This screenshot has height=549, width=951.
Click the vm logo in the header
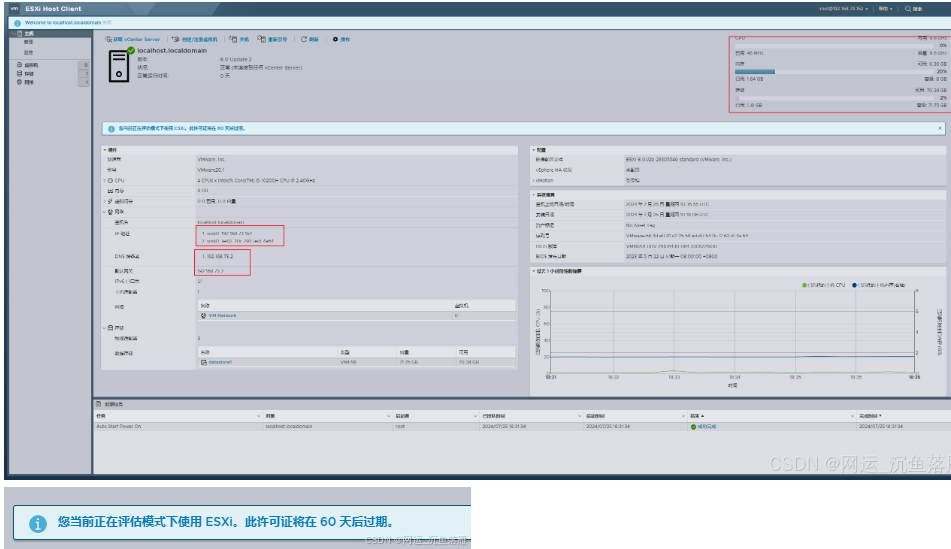point(14,8)
